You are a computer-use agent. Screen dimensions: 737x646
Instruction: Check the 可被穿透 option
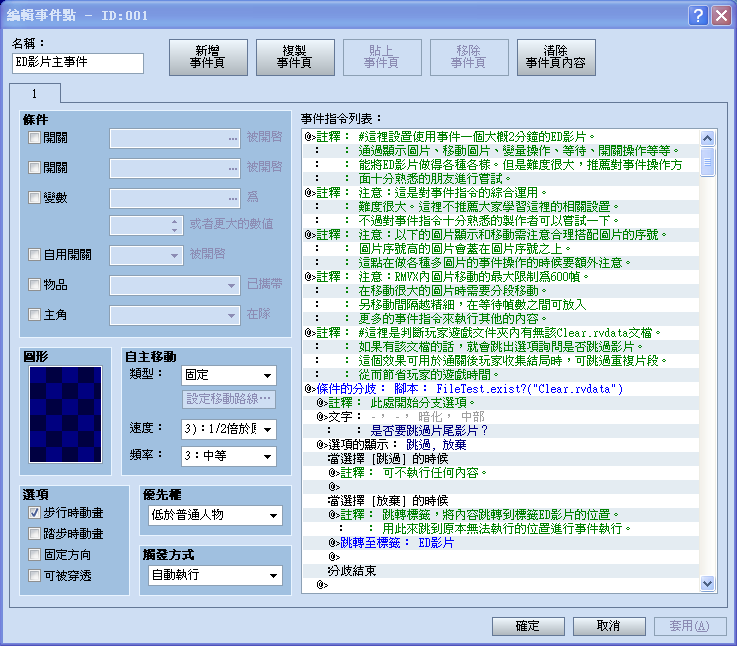pyautogui.click(x=34, y=575)
